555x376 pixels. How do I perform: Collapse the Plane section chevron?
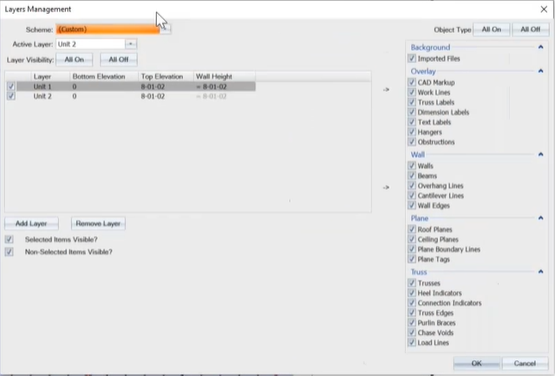(x=540, y=218)
